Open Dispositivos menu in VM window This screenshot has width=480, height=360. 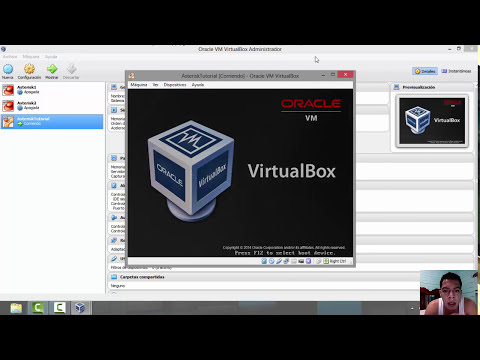click(x=175, y=85)
